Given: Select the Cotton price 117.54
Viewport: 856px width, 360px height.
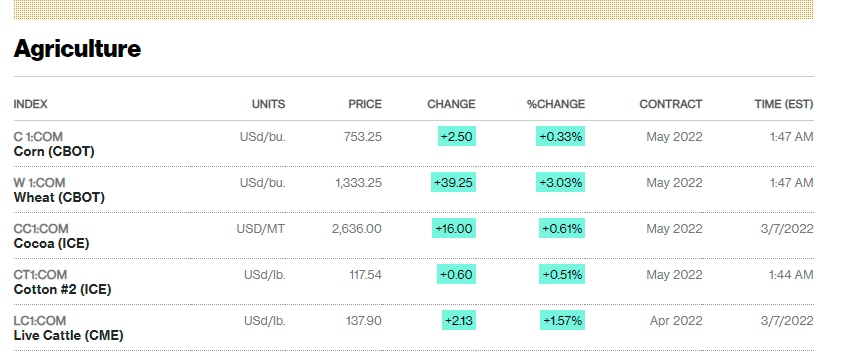Looking at the screenshot, I should click(366, 274).
